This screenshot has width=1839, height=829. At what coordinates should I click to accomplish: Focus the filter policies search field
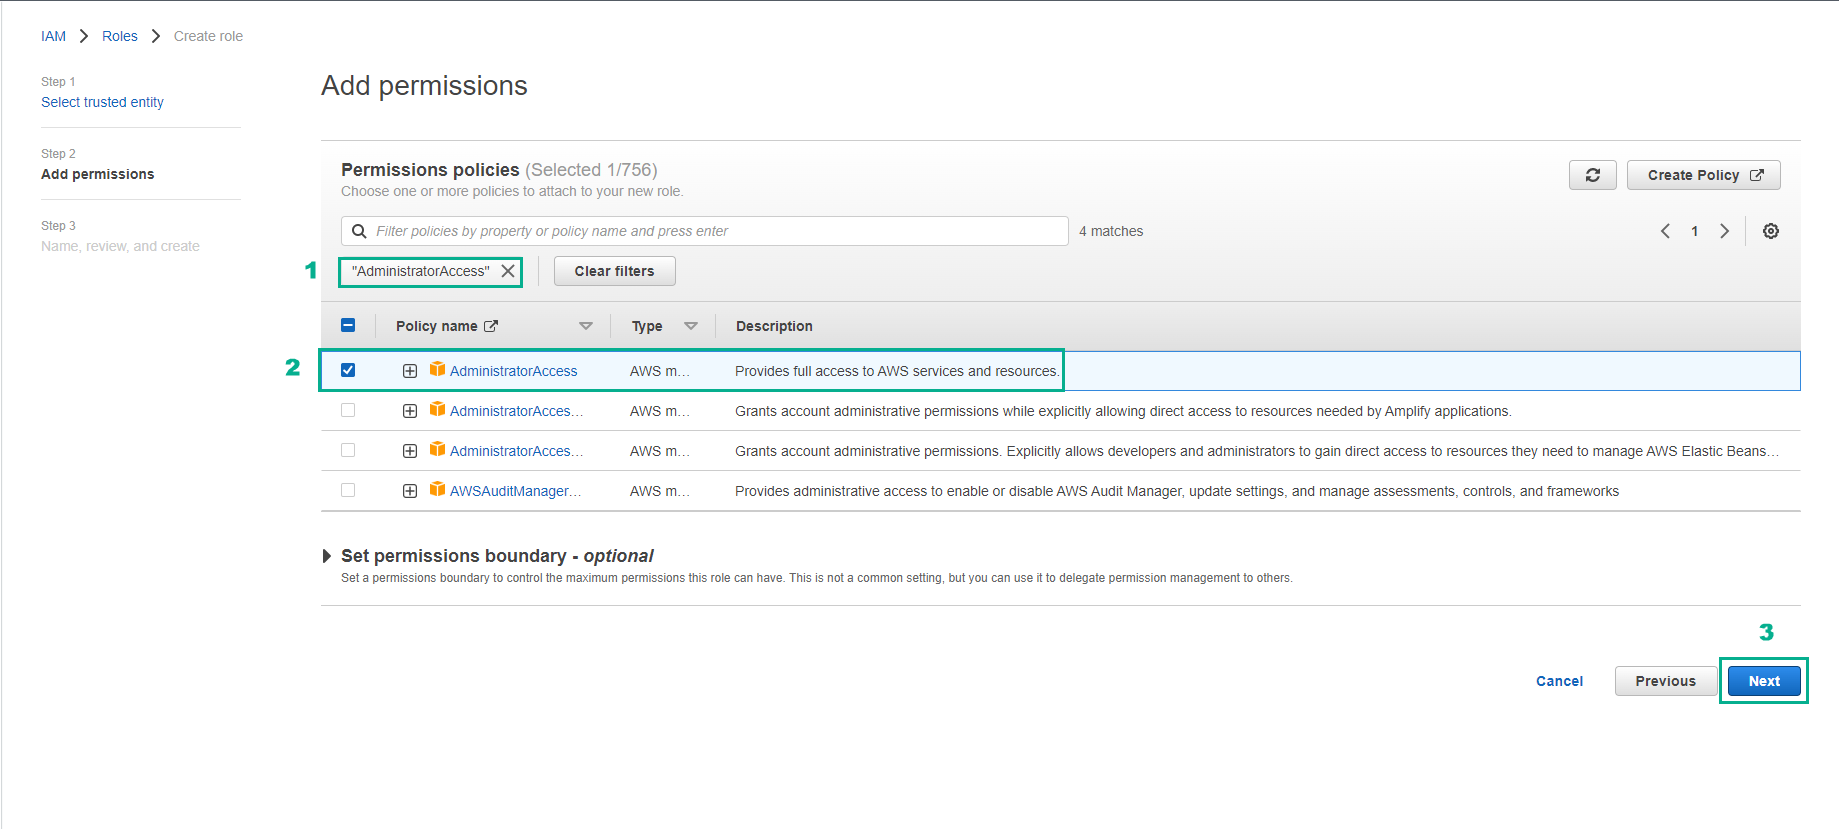click(x=705, y=231)
